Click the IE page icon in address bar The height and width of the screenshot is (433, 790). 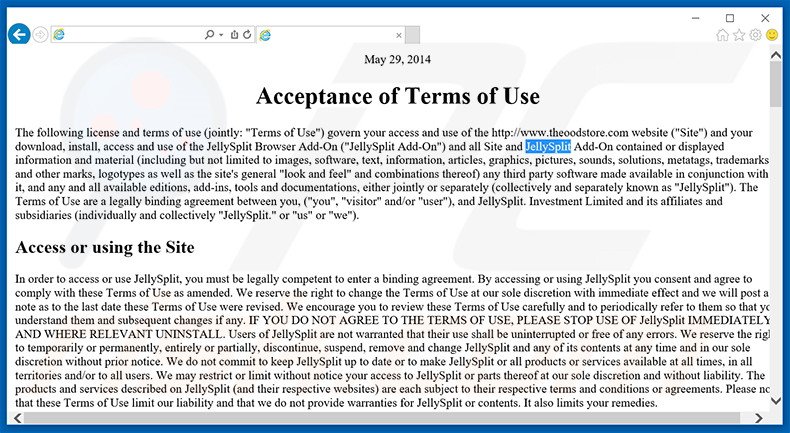(x=59, y=35)
